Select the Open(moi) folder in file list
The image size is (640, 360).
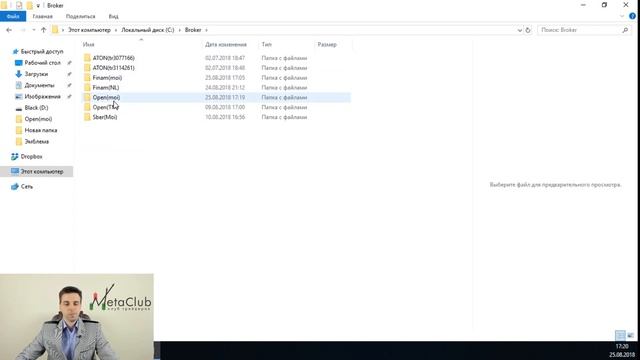[106, 97]
